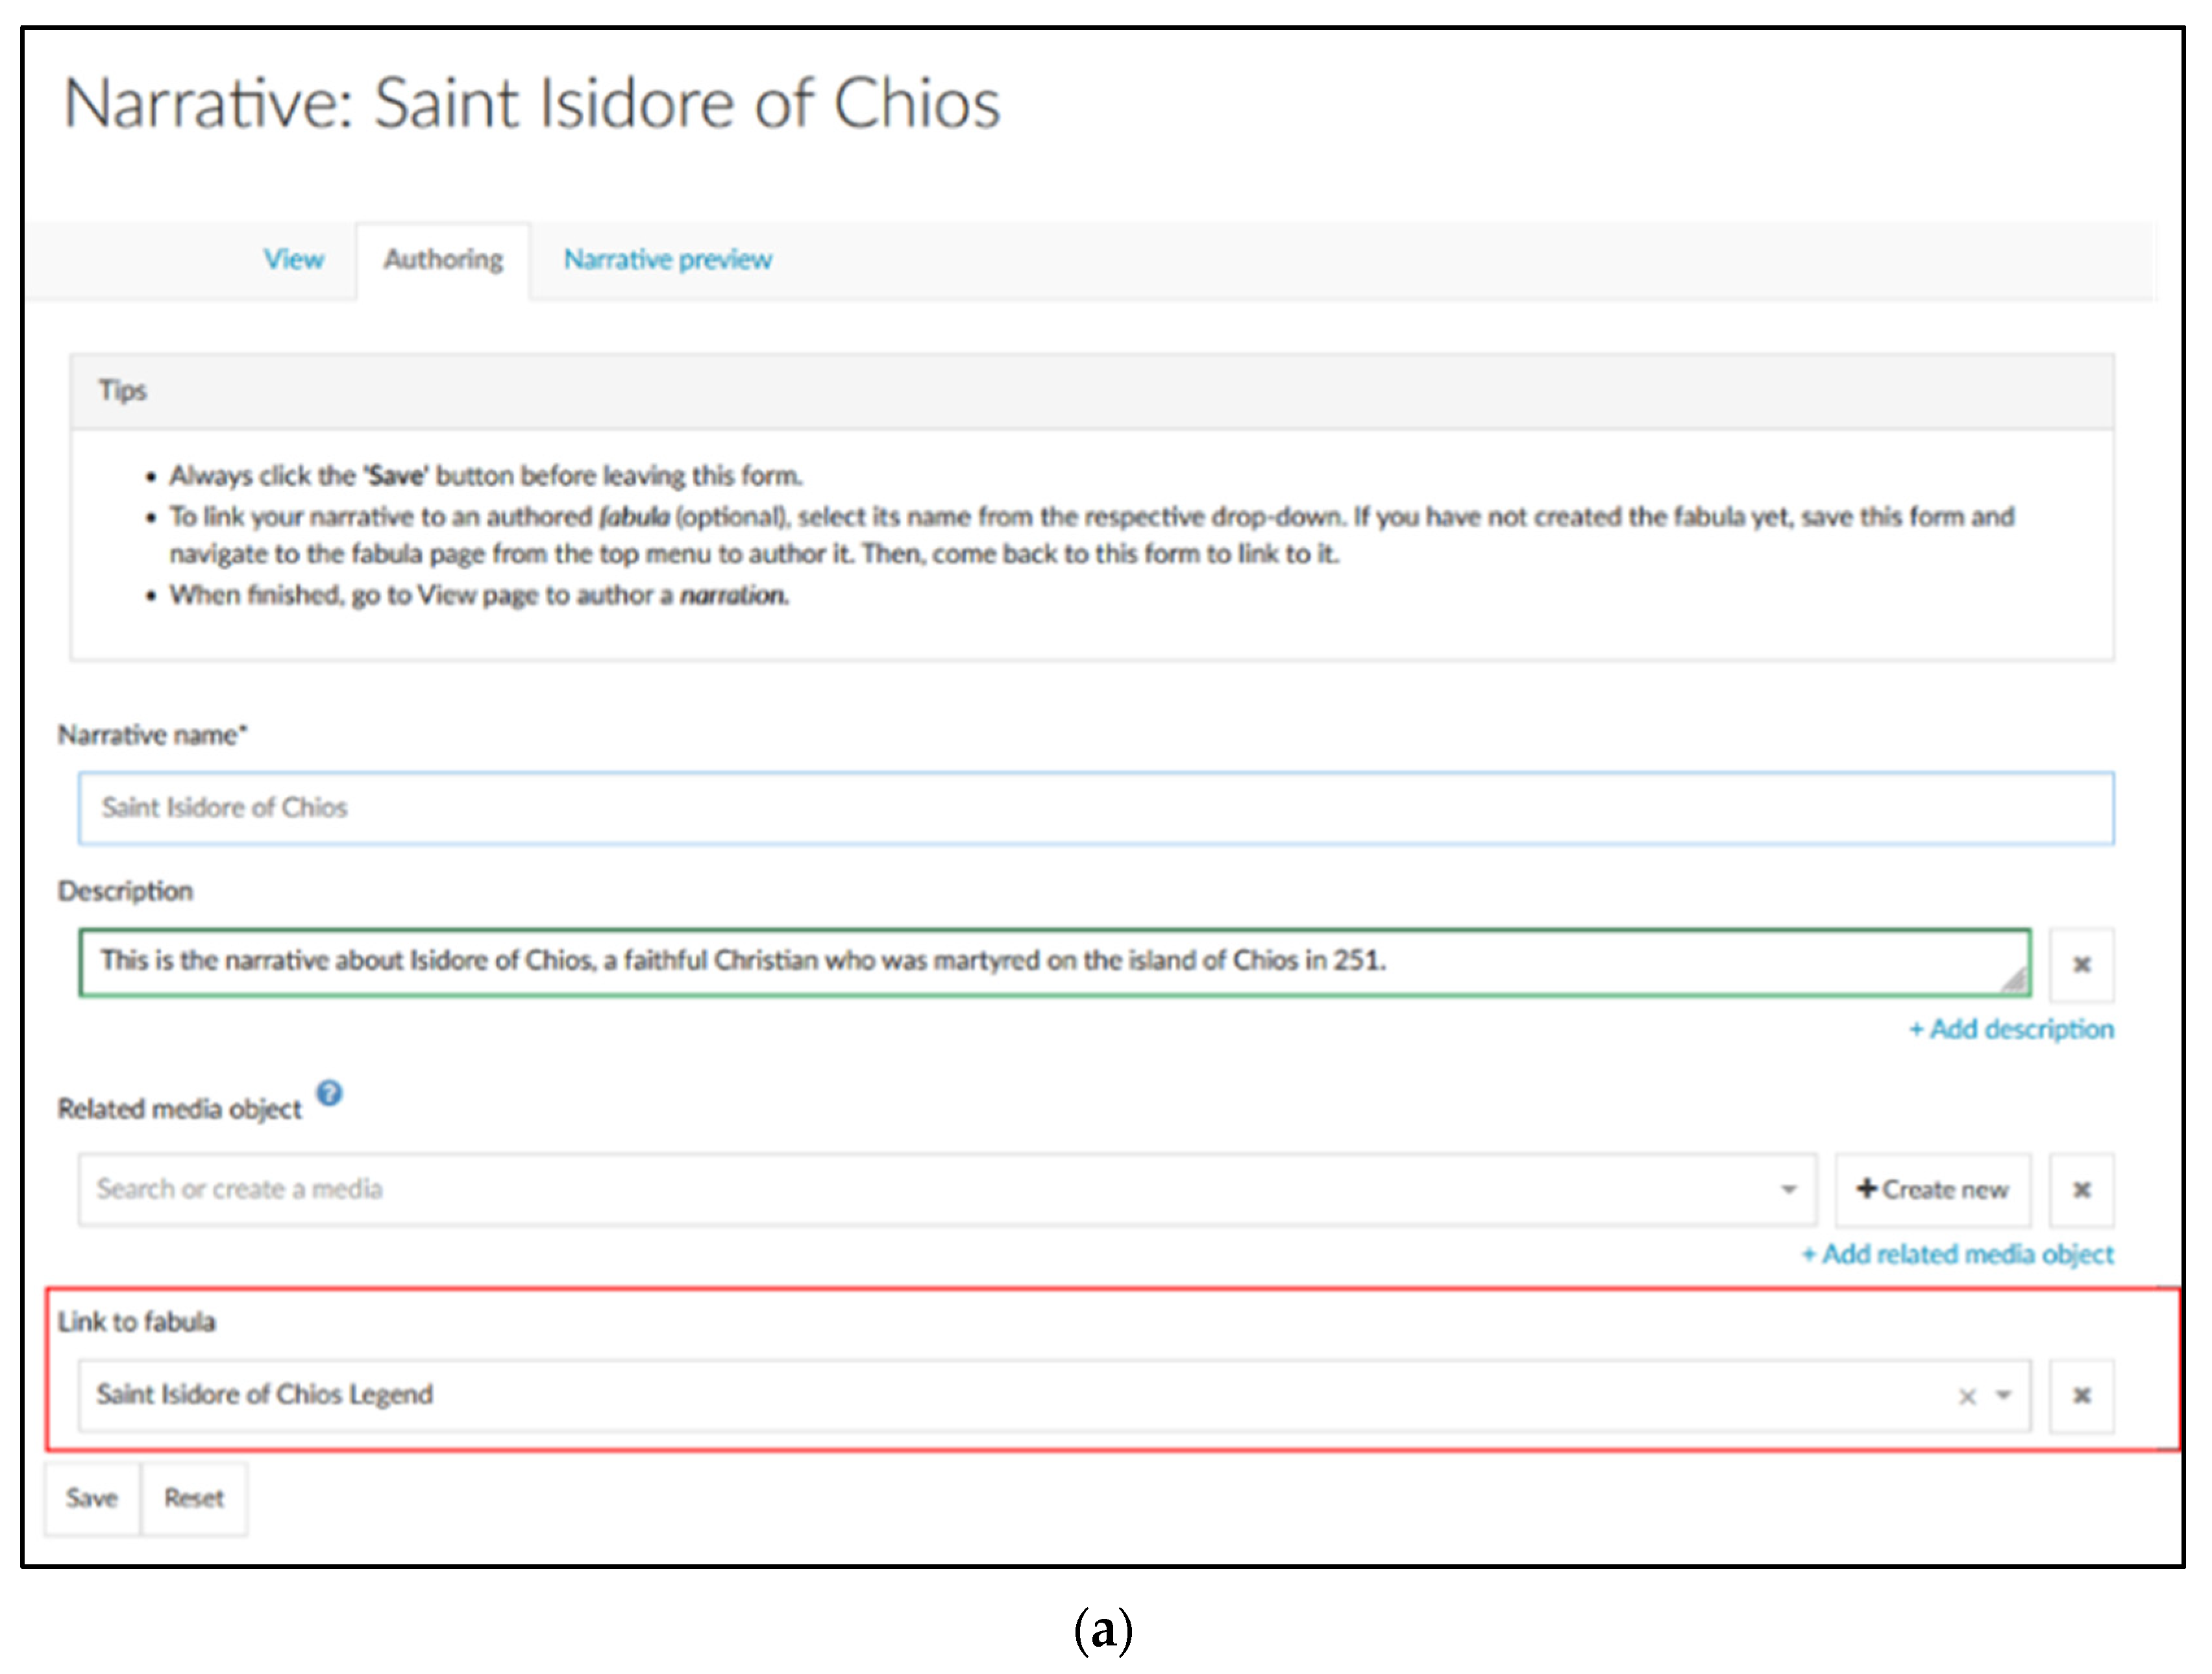Image resolution: width=2212 pixels, height=1674 pixels.
Task: Click the '+ Add description' link
Action: pos(2011,1029)
